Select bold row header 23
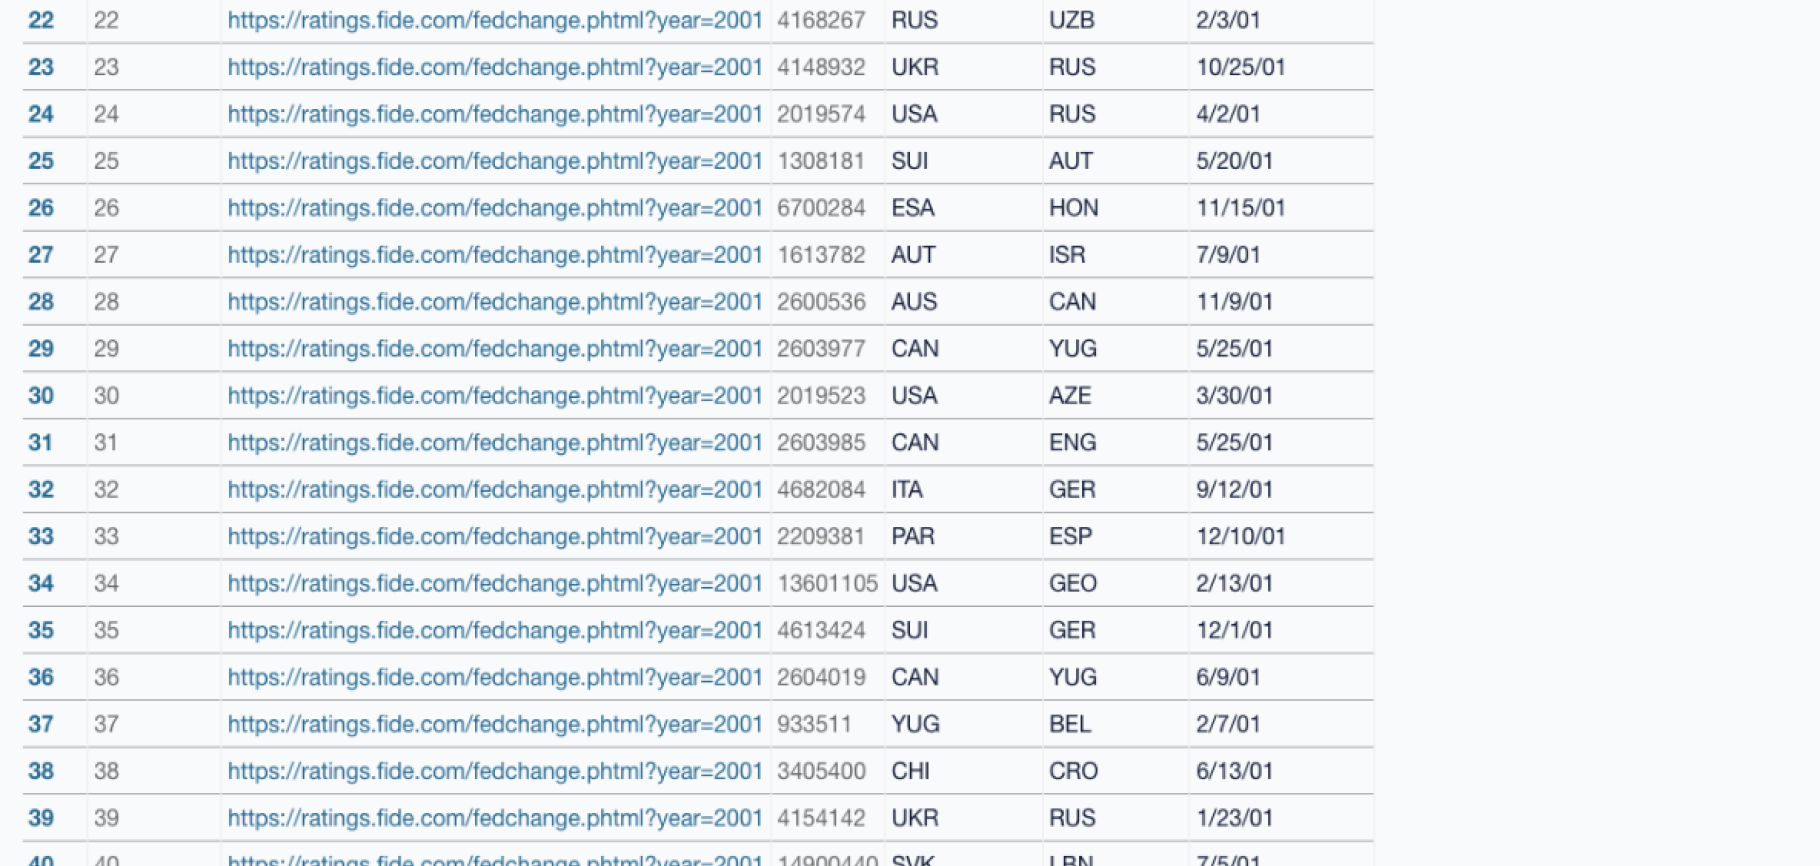This screenshot has height=866, width=1820. pos(41,67)
